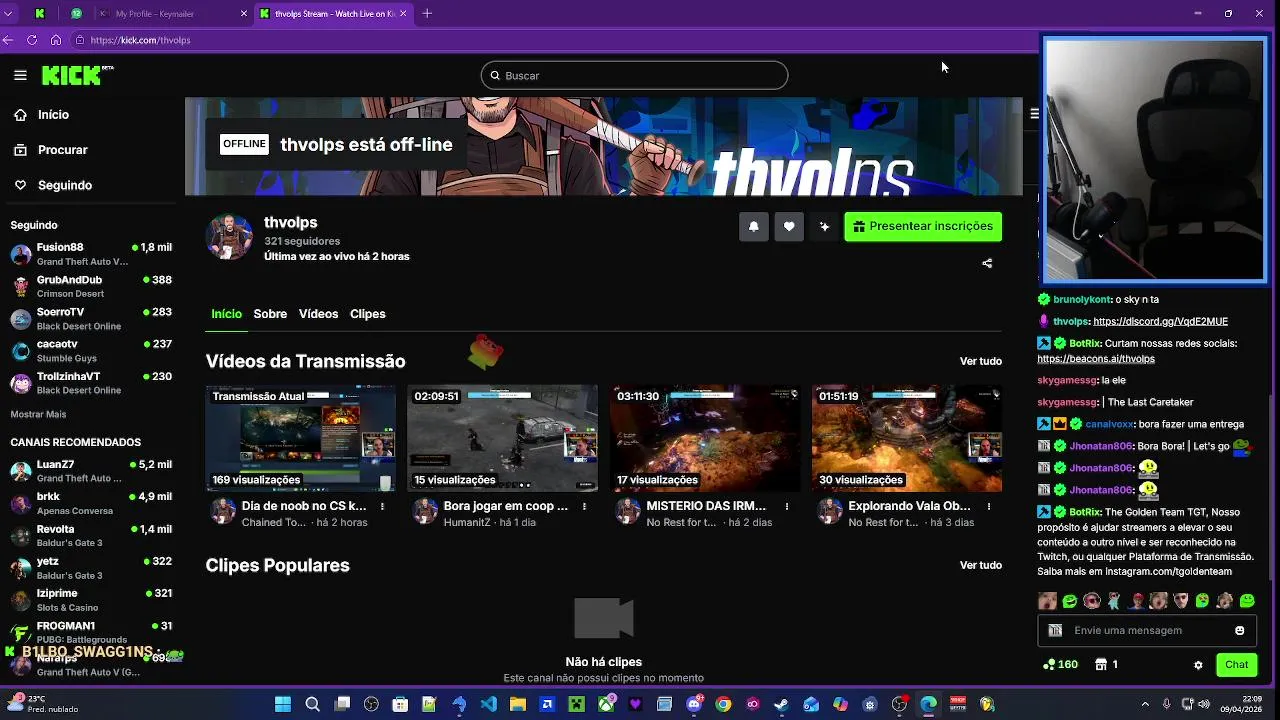Open the 01:51:19 video thumbnail

coord(907,438)
